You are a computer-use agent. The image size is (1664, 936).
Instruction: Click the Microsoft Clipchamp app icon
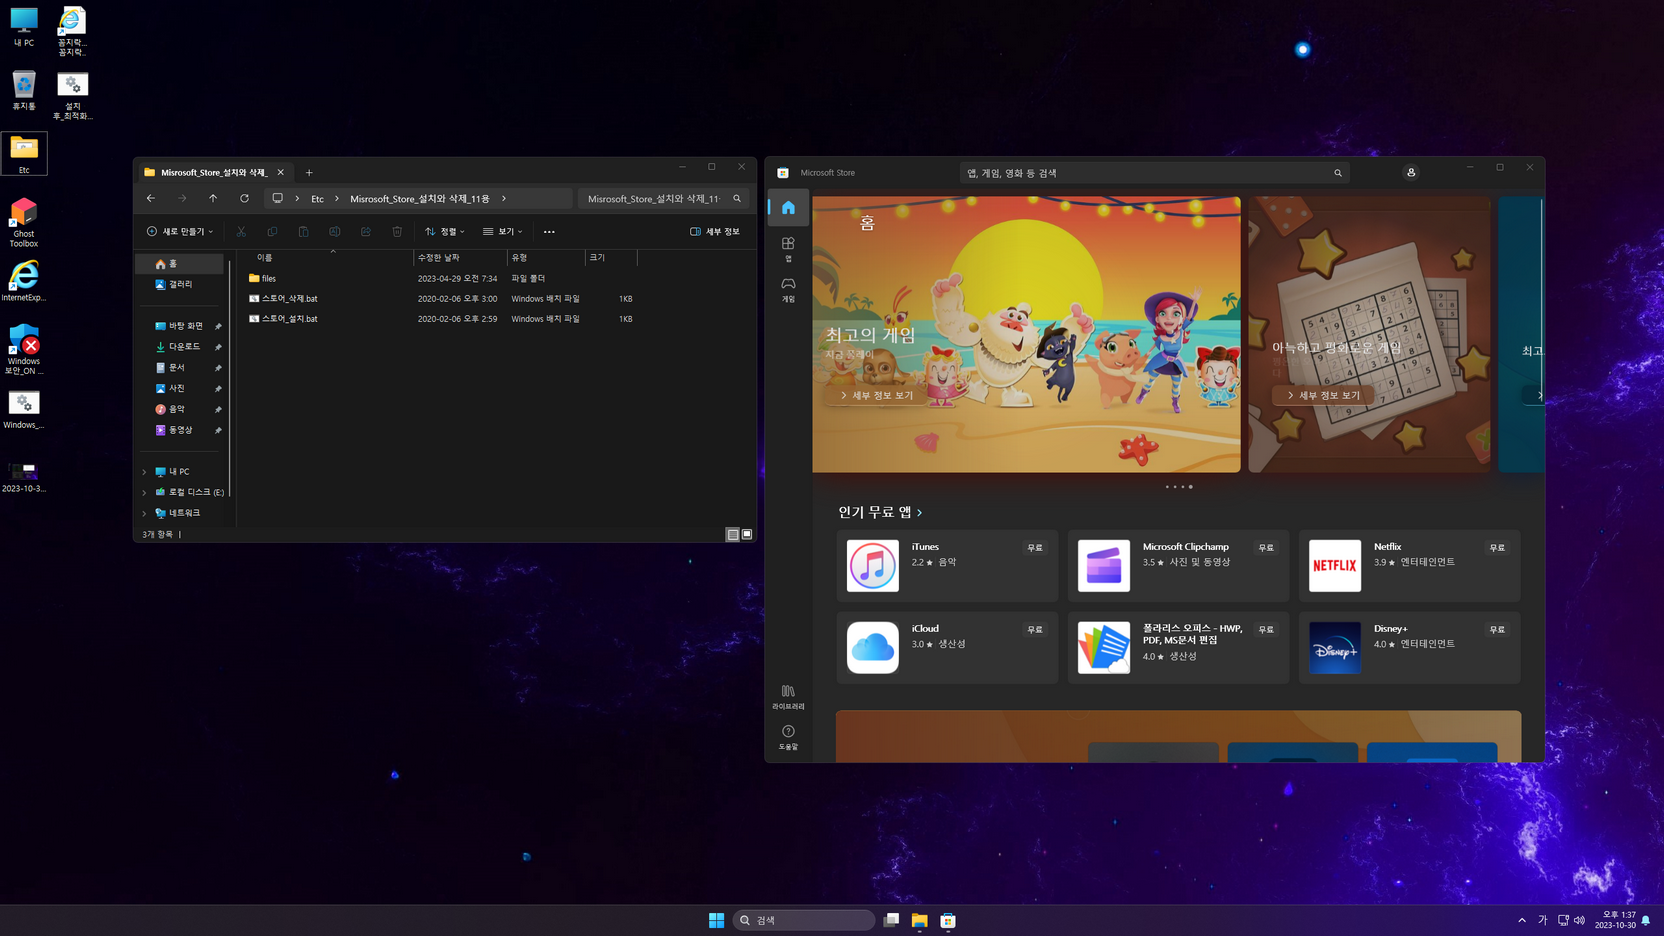[x=1103, y=566]
